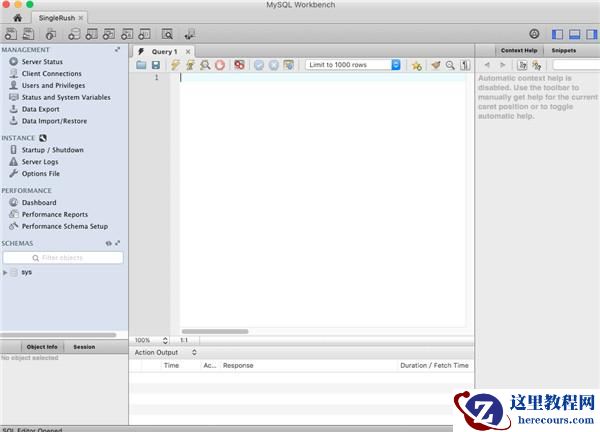
Task: Open the Snippets tab
Action: pos(564,51)
